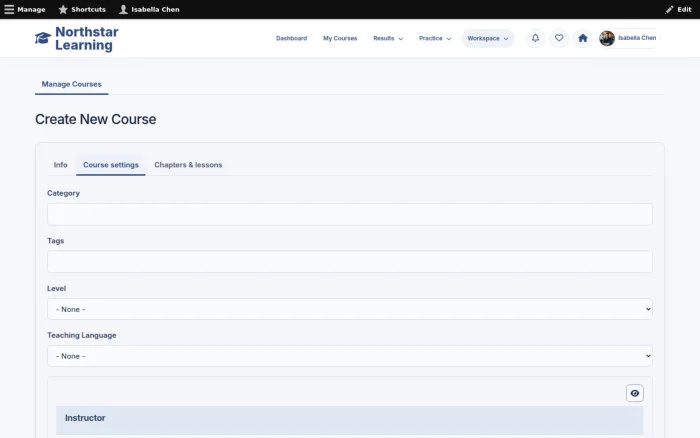700x438 pixels.
Task: Click the home icon
Action: pos(583,38)
